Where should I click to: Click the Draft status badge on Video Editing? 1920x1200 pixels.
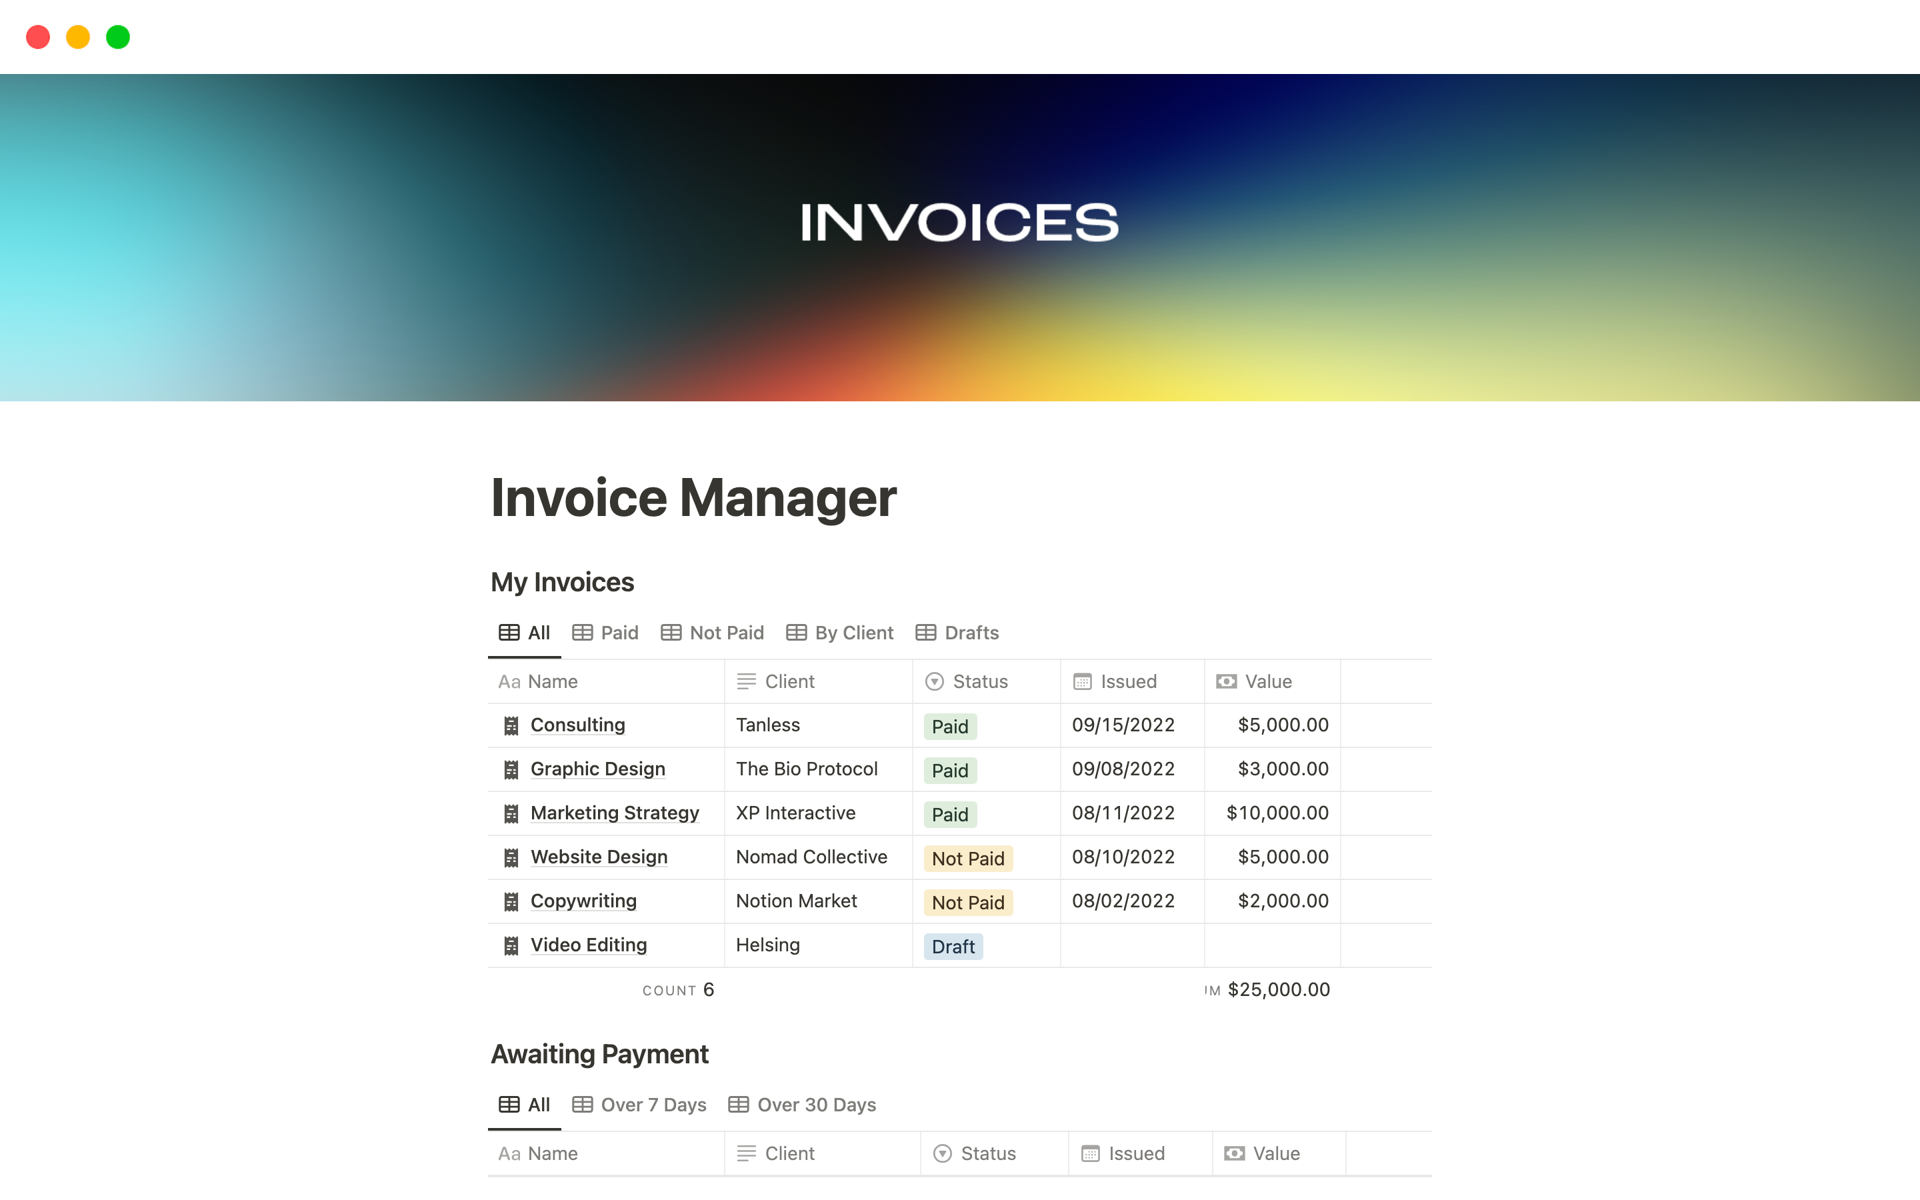pyautogui.click(x=954, y=946)
